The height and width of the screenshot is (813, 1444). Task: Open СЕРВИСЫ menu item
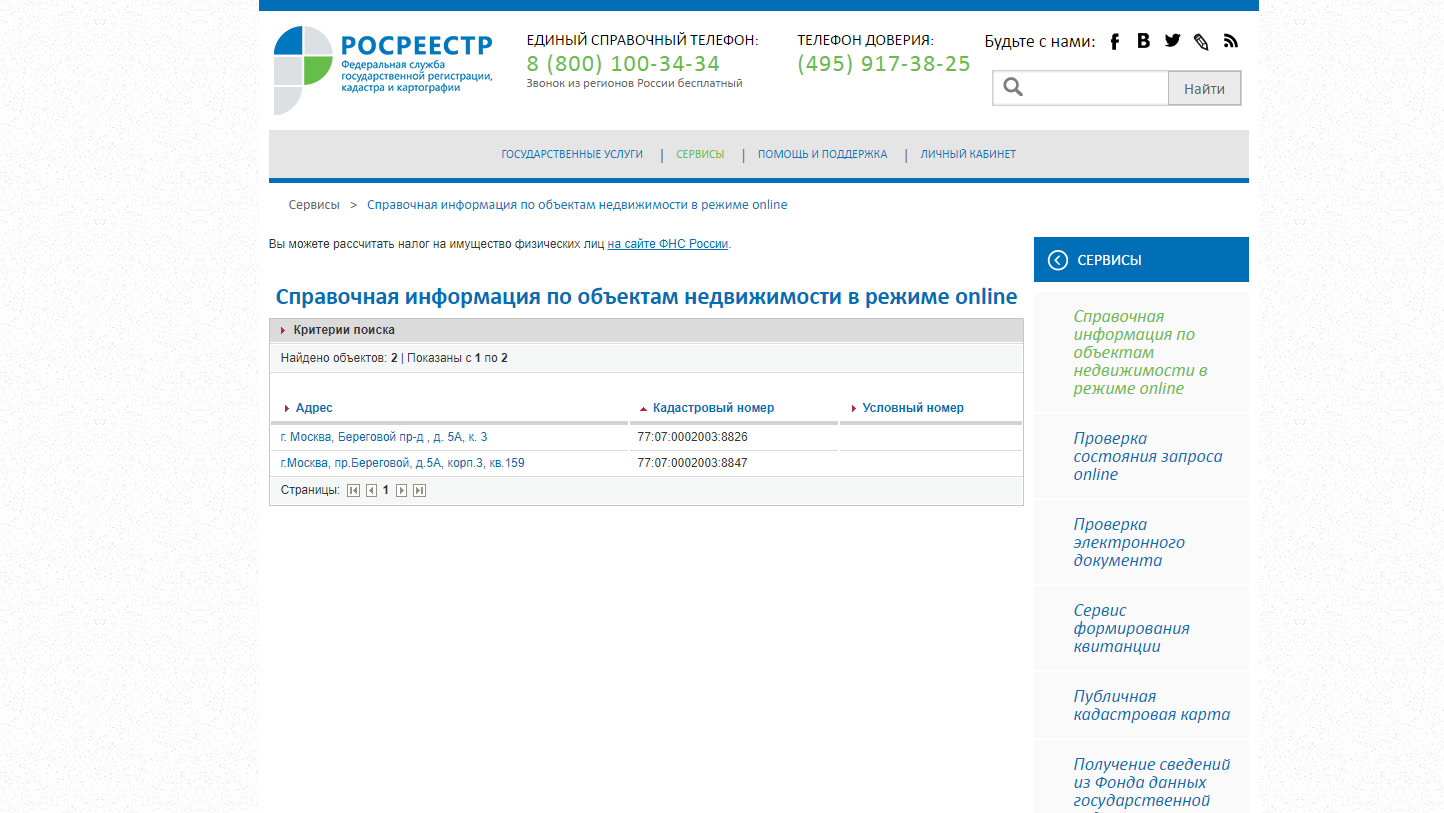pyautogui.click(x=700, y=154)
